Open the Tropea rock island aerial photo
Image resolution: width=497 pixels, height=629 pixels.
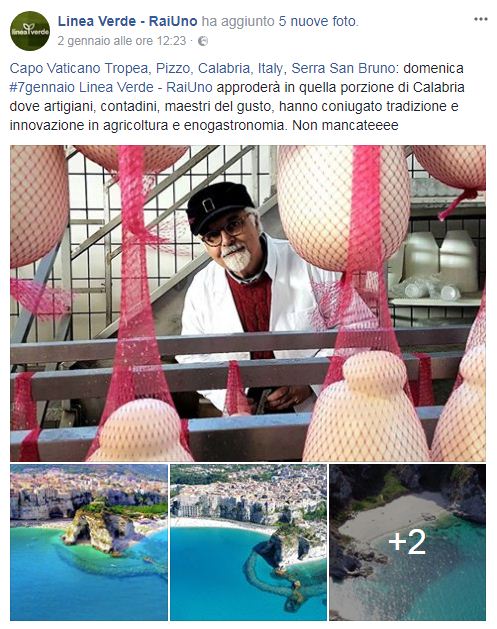[89, 542]
